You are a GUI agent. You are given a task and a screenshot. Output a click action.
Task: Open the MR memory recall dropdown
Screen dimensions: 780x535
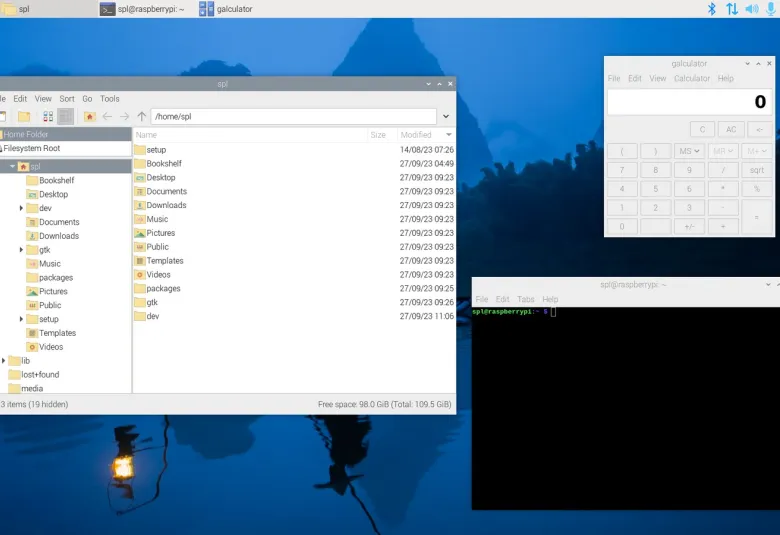click(x=723, y=151)
